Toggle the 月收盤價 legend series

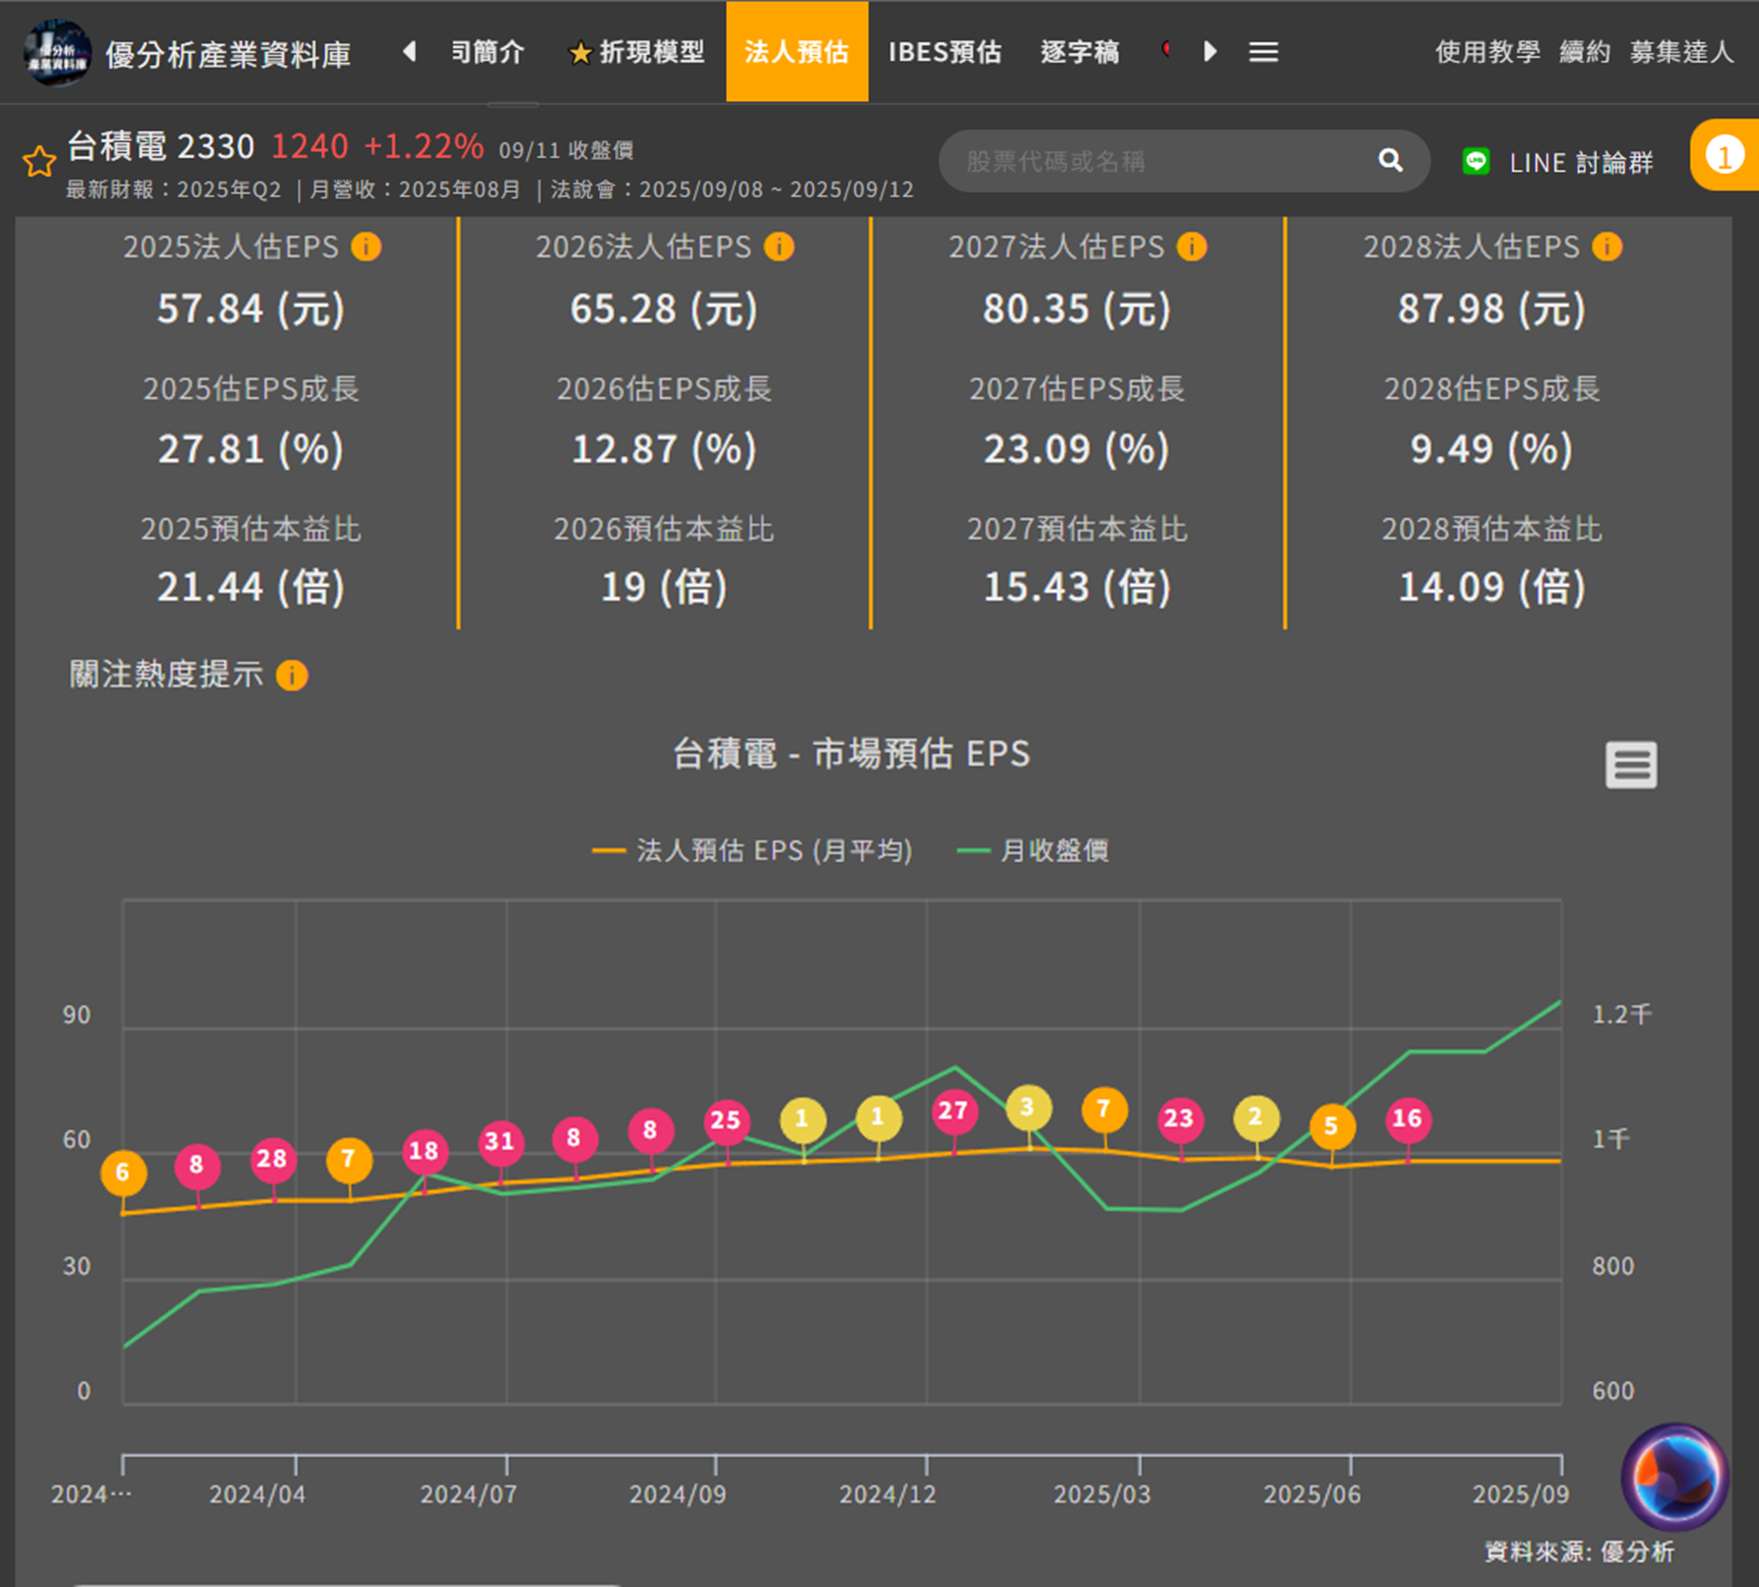1033,851
